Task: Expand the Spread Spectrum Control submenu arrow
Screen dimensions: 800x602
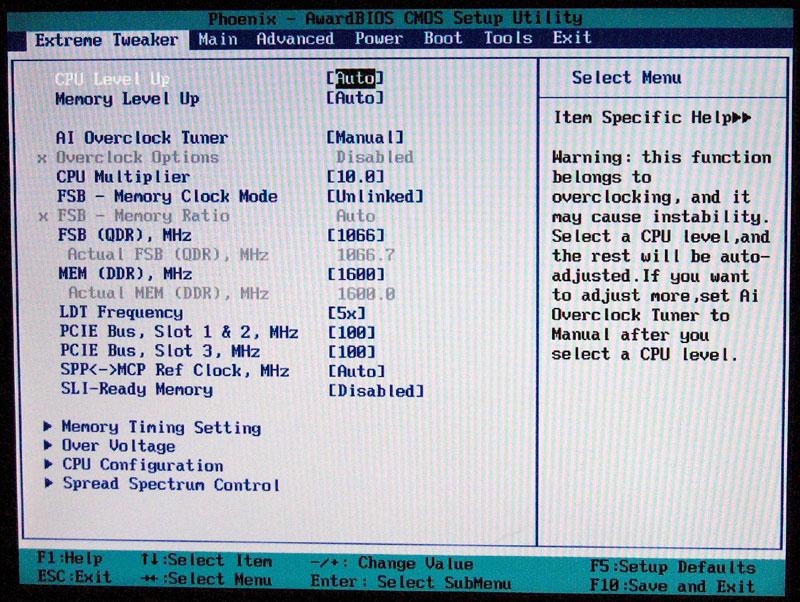Action: tap(49, 483)
